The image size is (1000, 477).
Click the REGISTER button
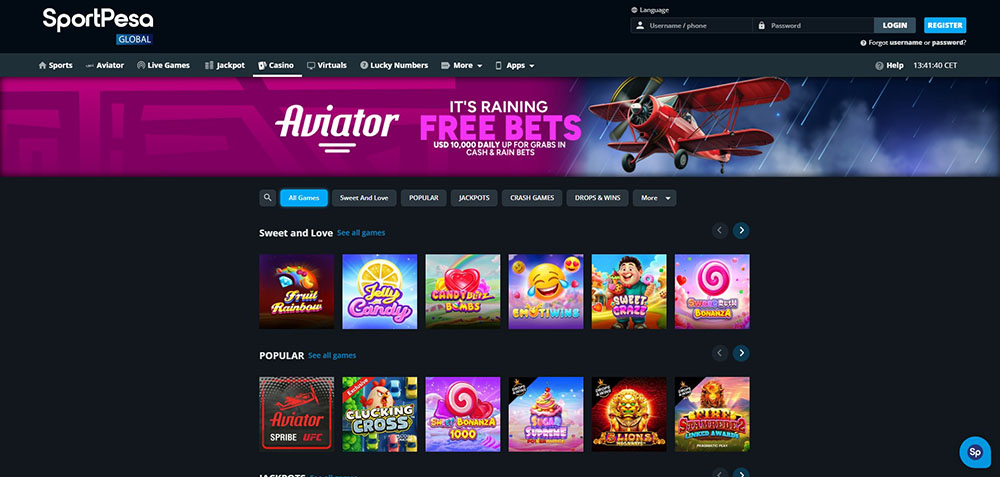[x=945, y=26]
